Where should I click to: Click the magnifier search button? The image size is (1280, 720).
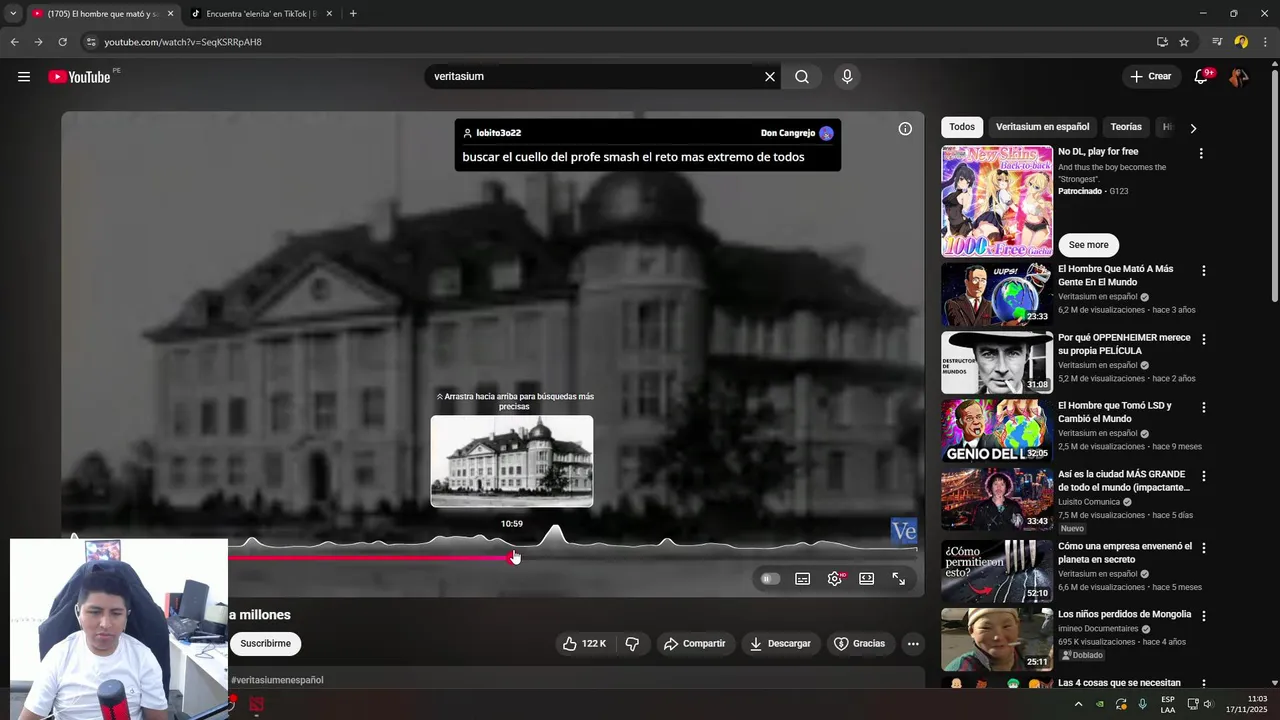pos(802,77)
